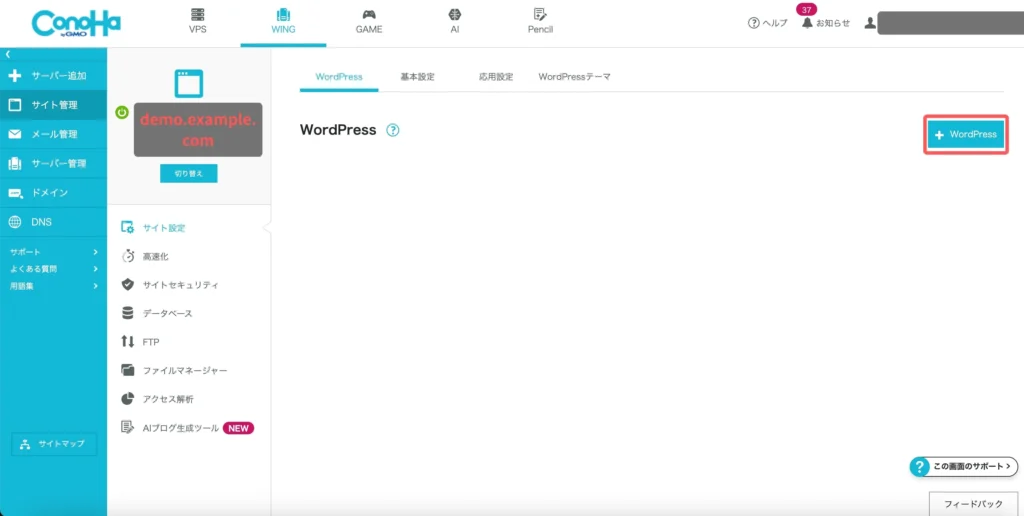Image resolution: width=1024 pixels, height=516 pixels.
Task: Select the Pencil service icon
Action: point(540,14)
